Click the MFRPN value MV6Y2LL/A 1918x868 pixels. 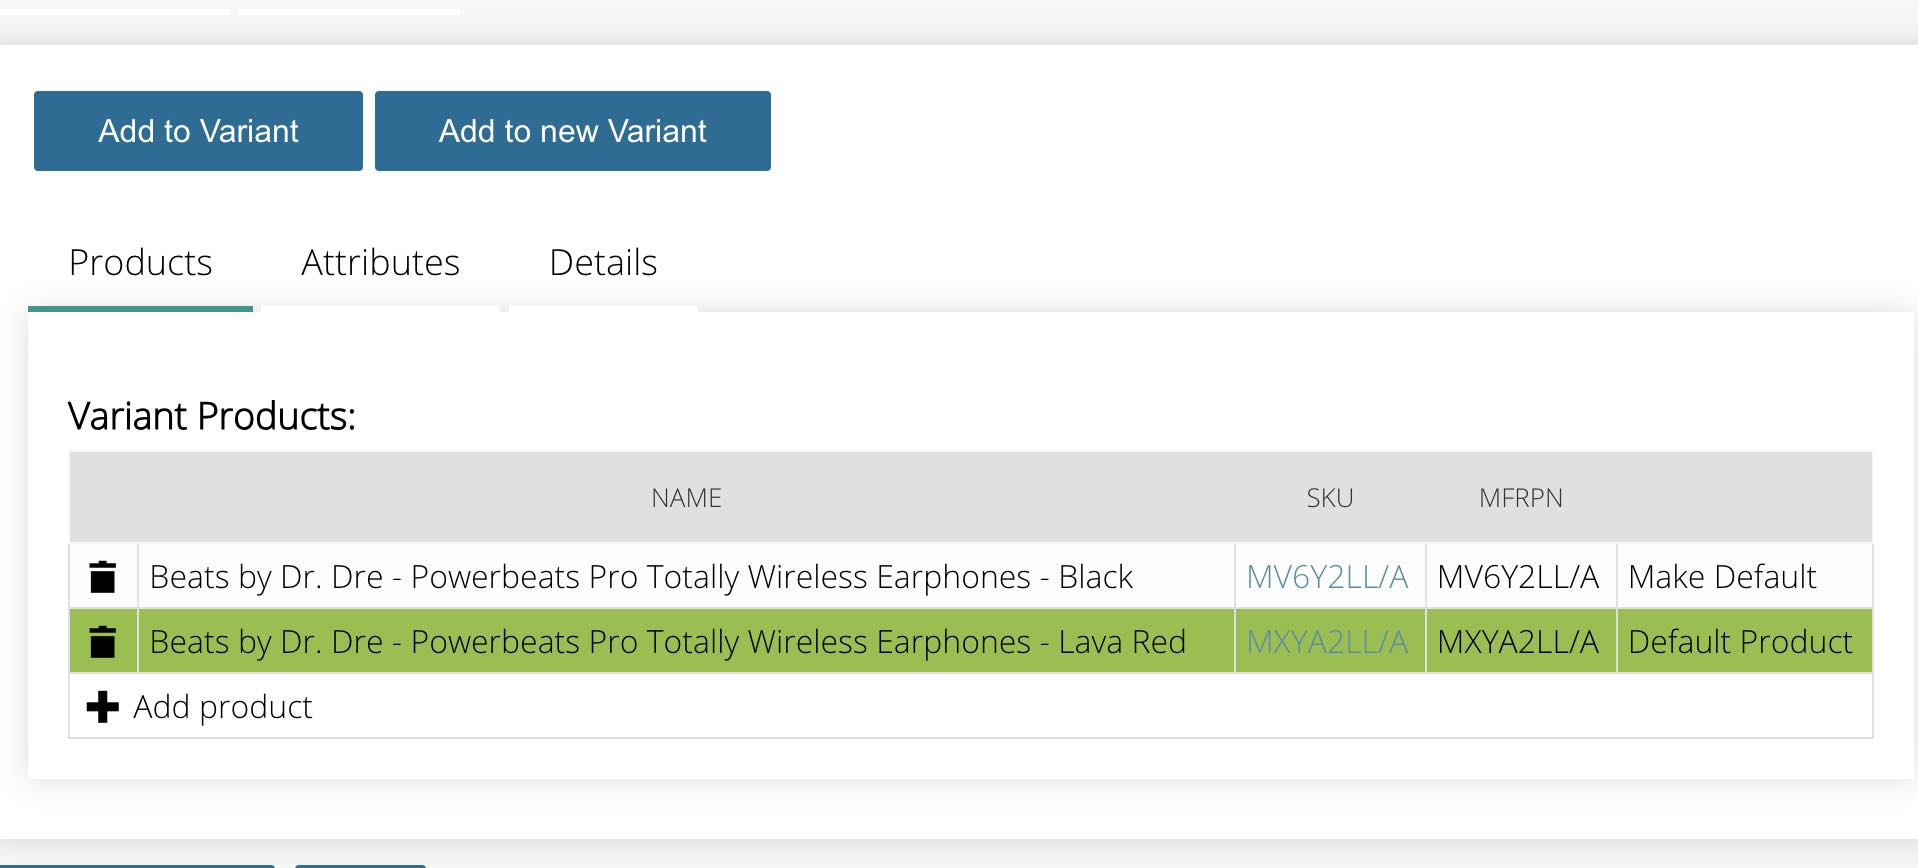pyautogui.click(x=1518, y=577)
